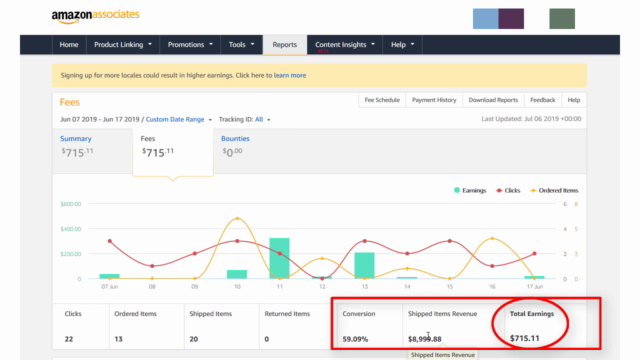
Task: Expand the Tools menu
Action: [x=241, y=44]
